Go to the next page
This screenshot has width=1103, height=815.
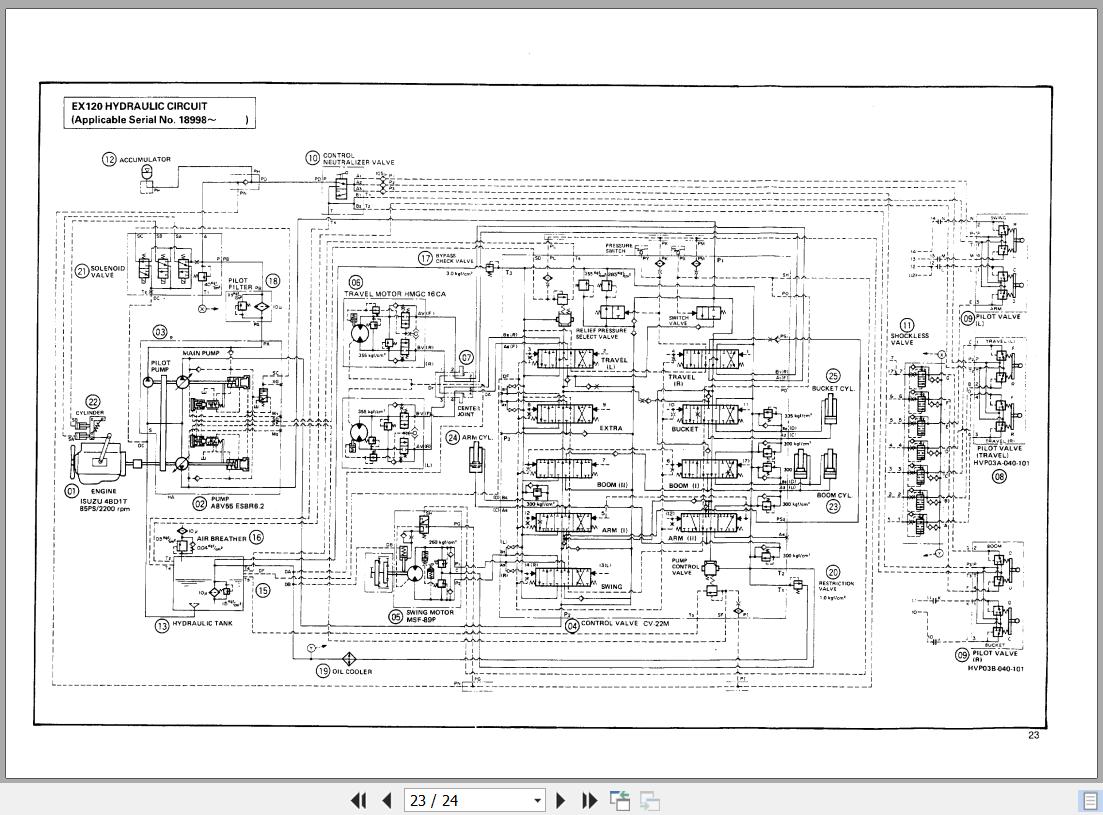point(561,800)
